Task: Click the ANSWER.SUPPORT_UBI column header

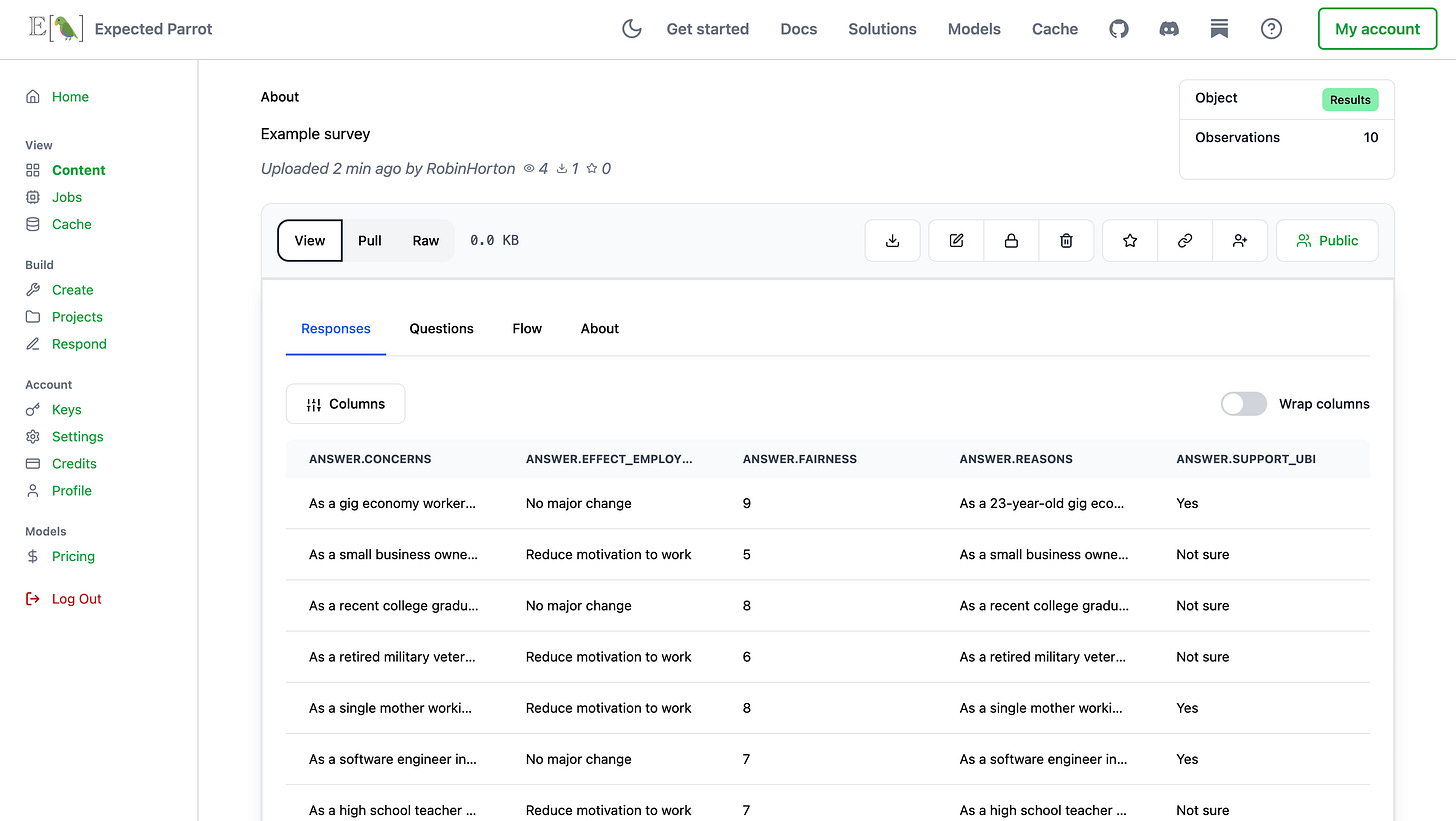Action: coord(1246,459)
